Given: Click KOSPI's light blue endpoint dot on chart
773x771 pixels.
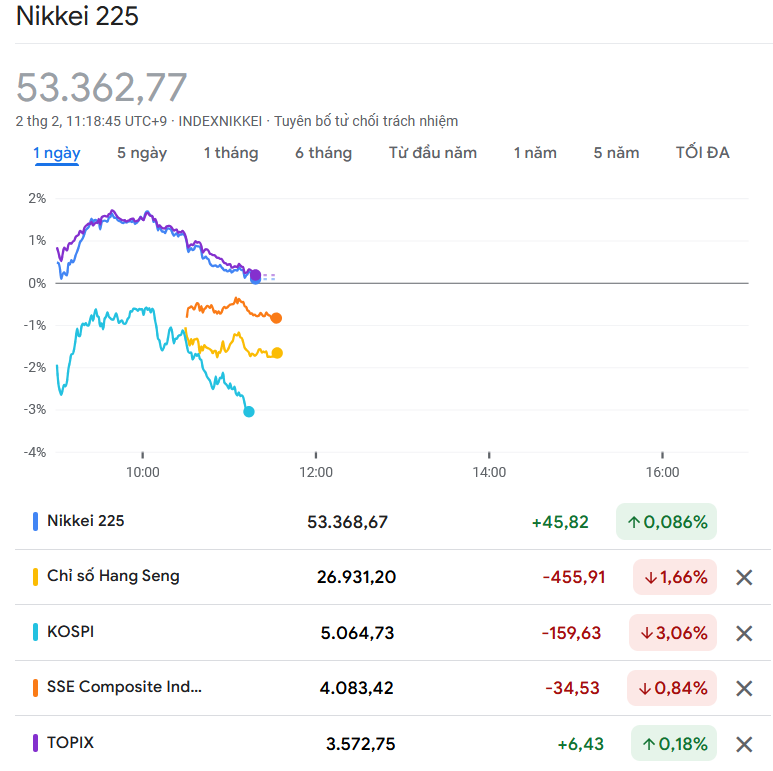Looking at the screenshot, I should point(249,411).
